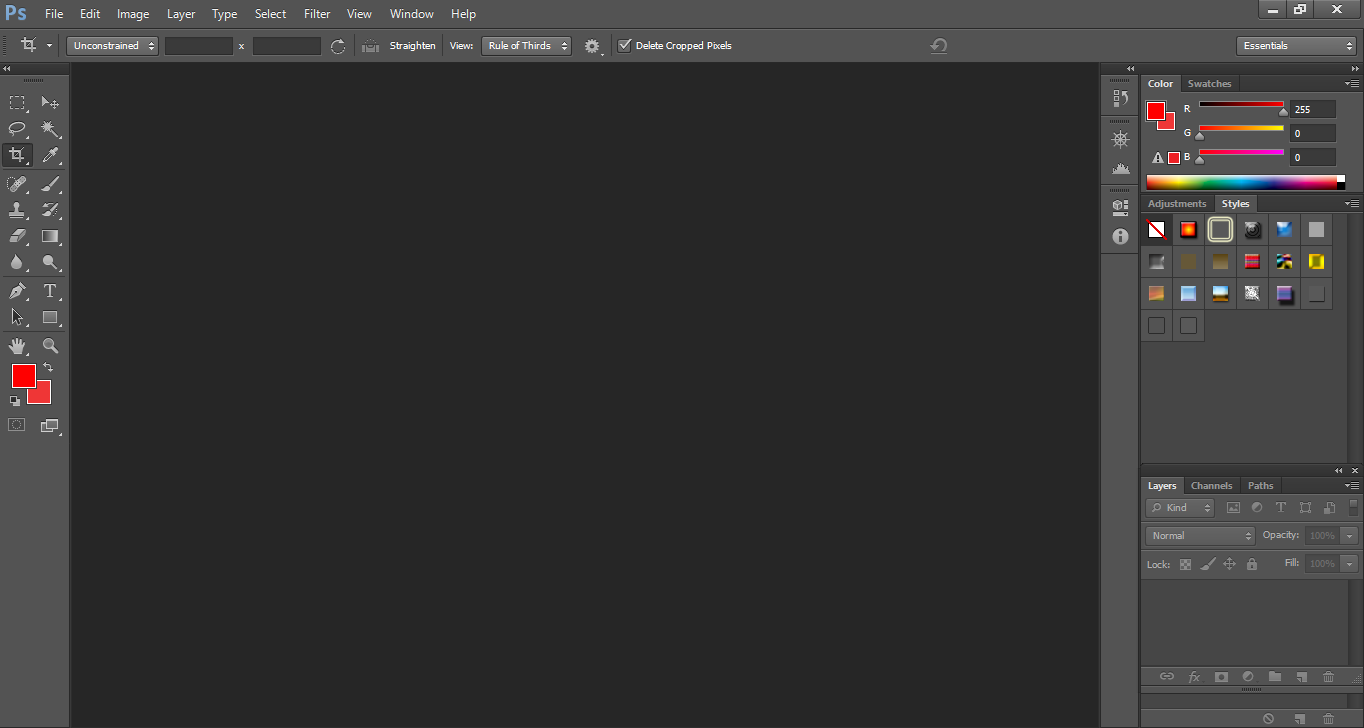Switch to the Adjustments tab
The width and height of the screenshot is (1364, 728).
click(x=1177, y=204)
